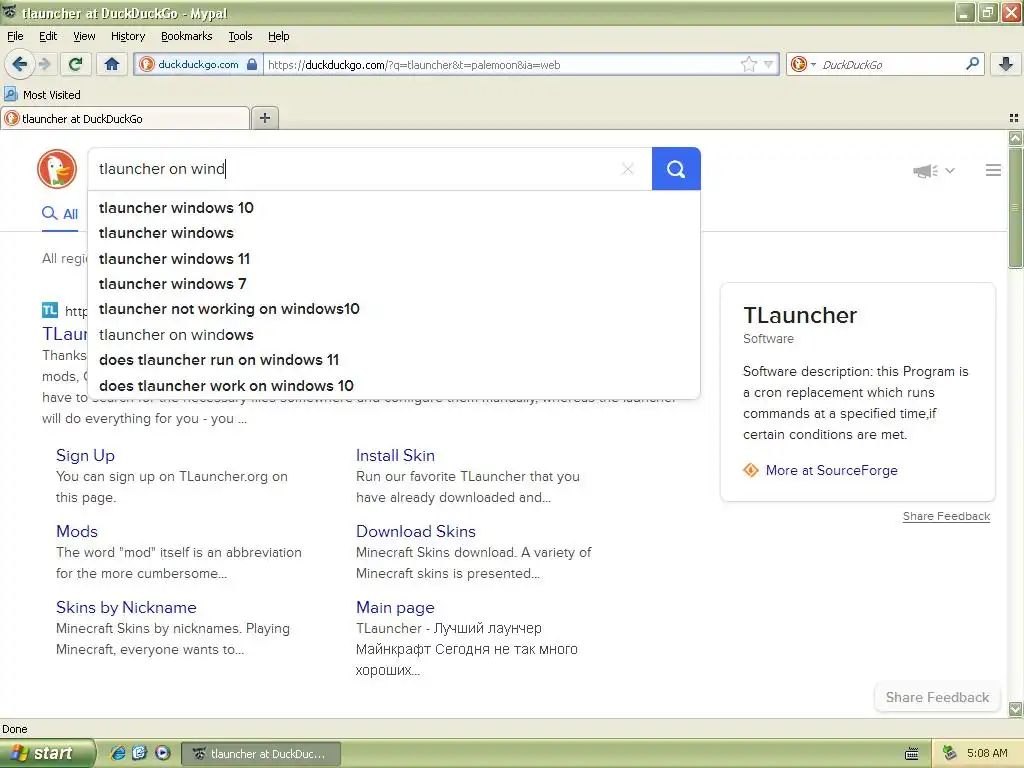
Task: Open the Most Visited bookmarks folder
Action: click(x=42, y=95)
